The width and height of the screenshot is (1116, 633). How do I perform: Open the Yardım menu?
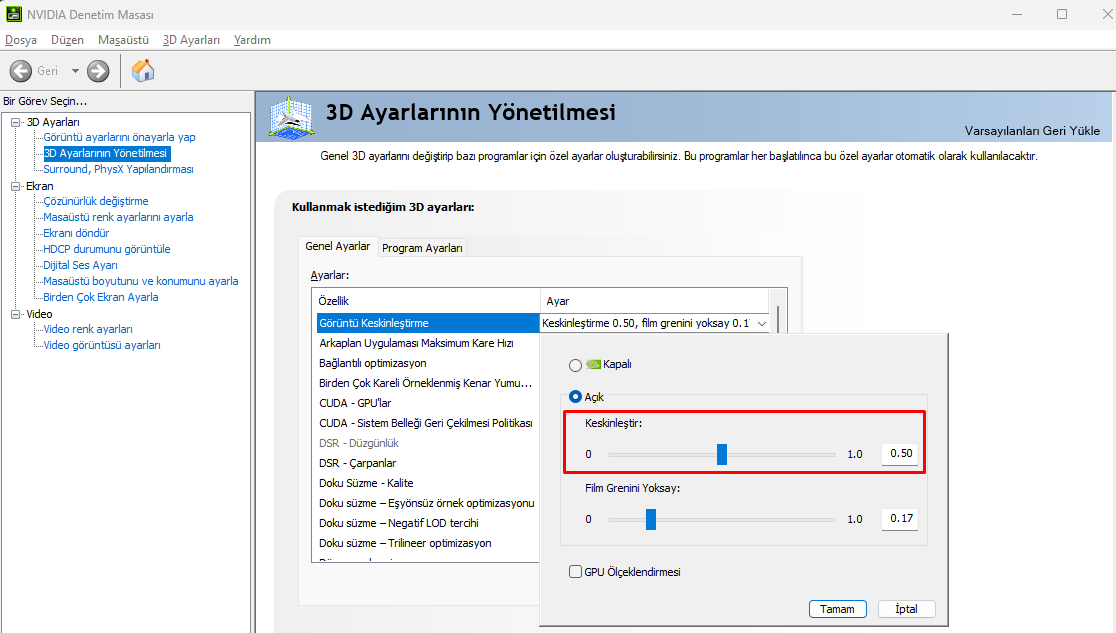coord(252,40)
